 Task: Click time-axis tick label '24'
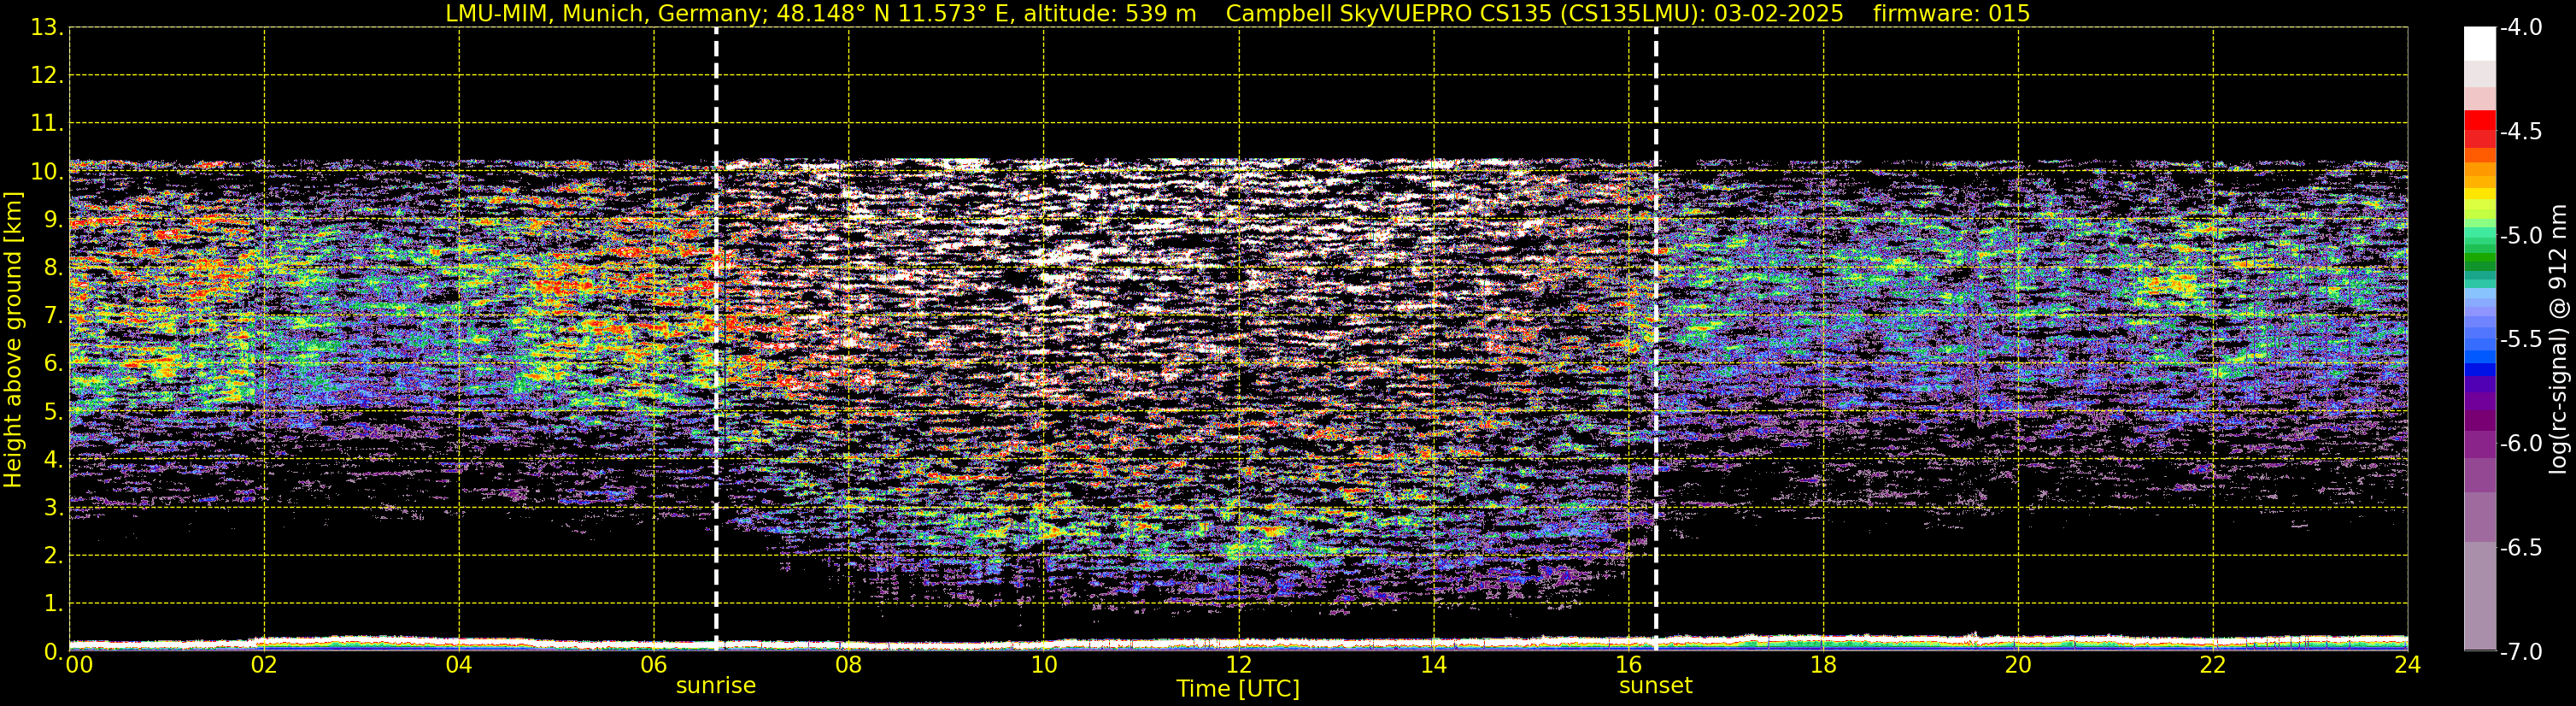click(x=2408, y=664)
